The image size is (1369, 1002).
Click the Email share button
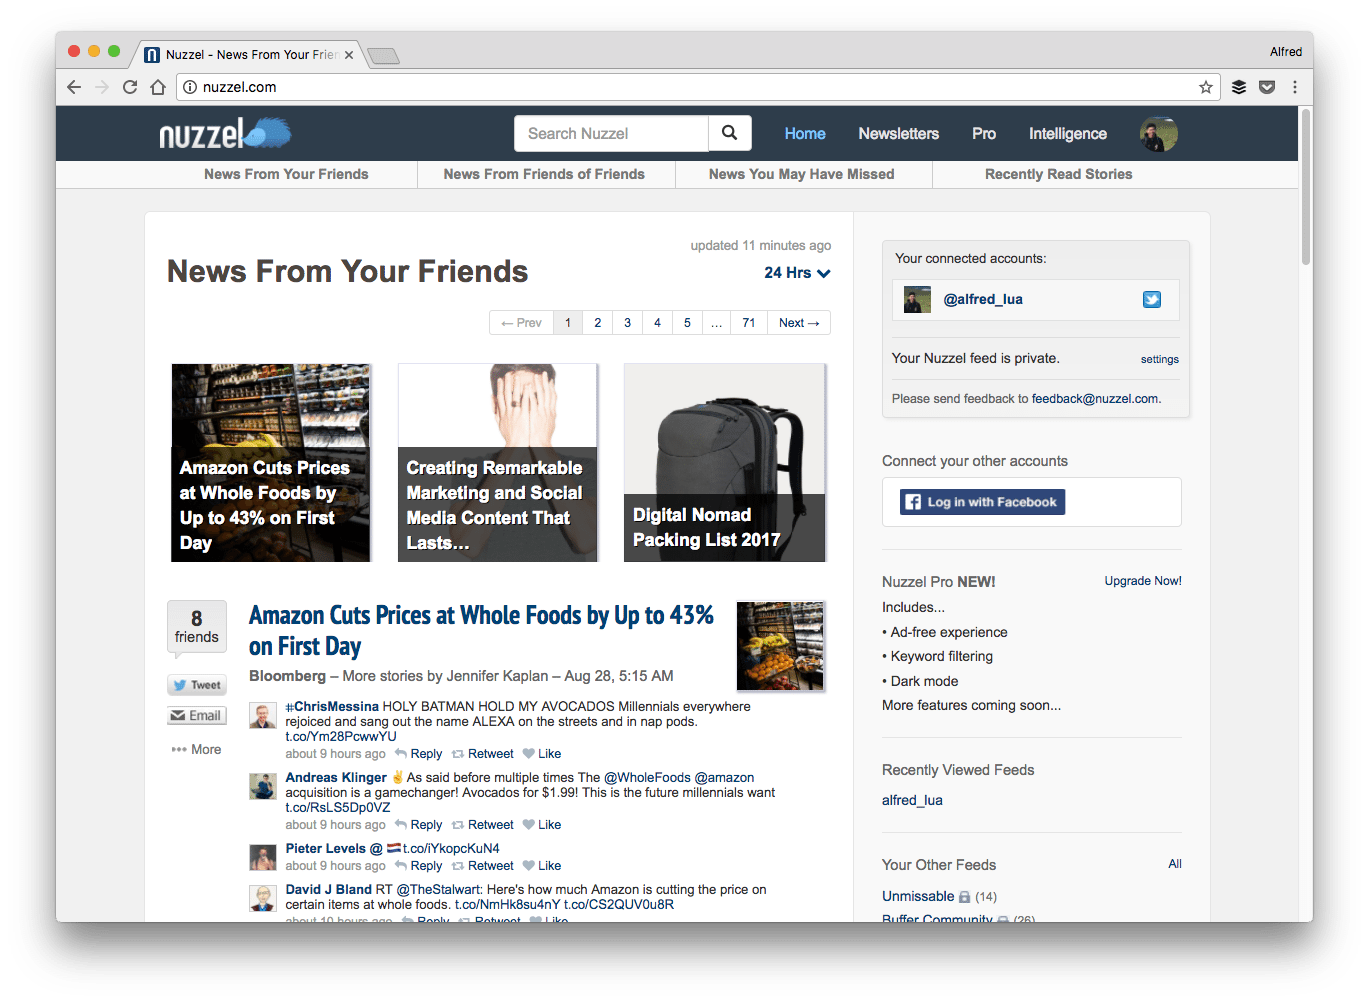point(197,715)
